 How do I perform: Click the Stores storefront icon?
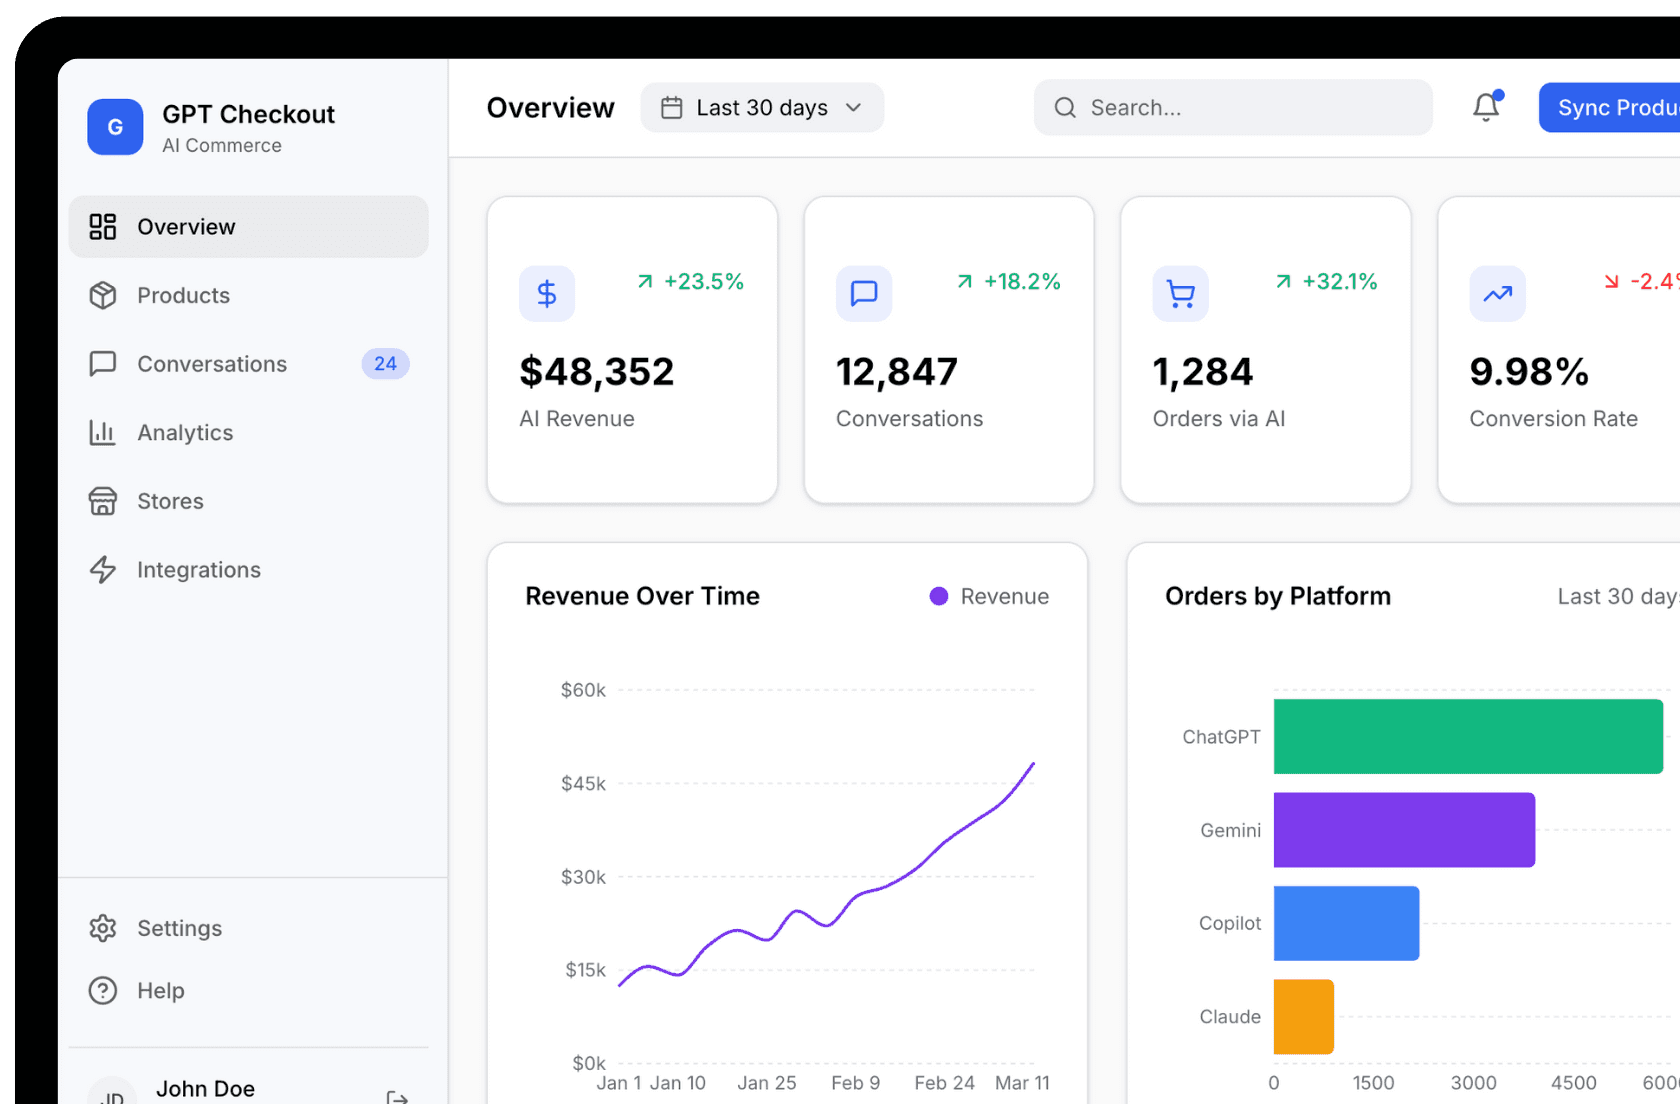(104, 501)
